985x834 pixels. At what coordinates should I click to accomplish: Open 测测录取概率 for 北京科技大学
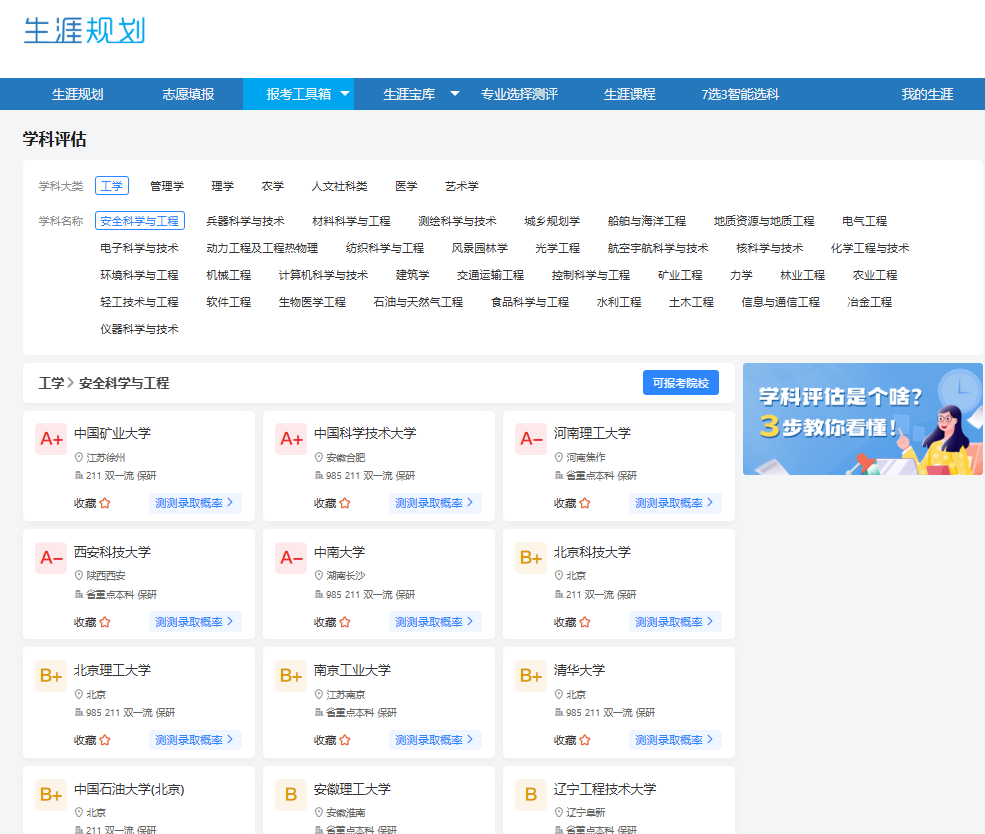point(675,622)
